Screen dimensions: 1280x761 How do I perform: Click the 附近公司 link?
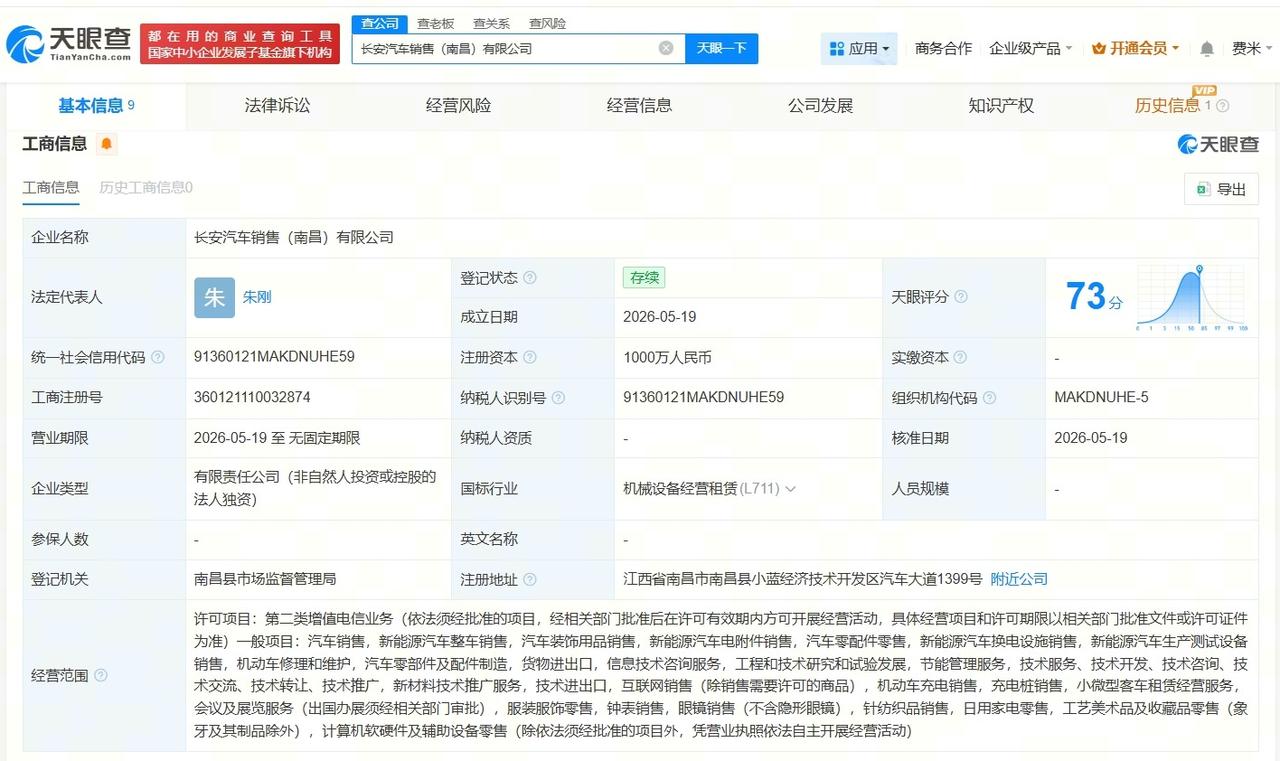click(x=1019, y=579)
